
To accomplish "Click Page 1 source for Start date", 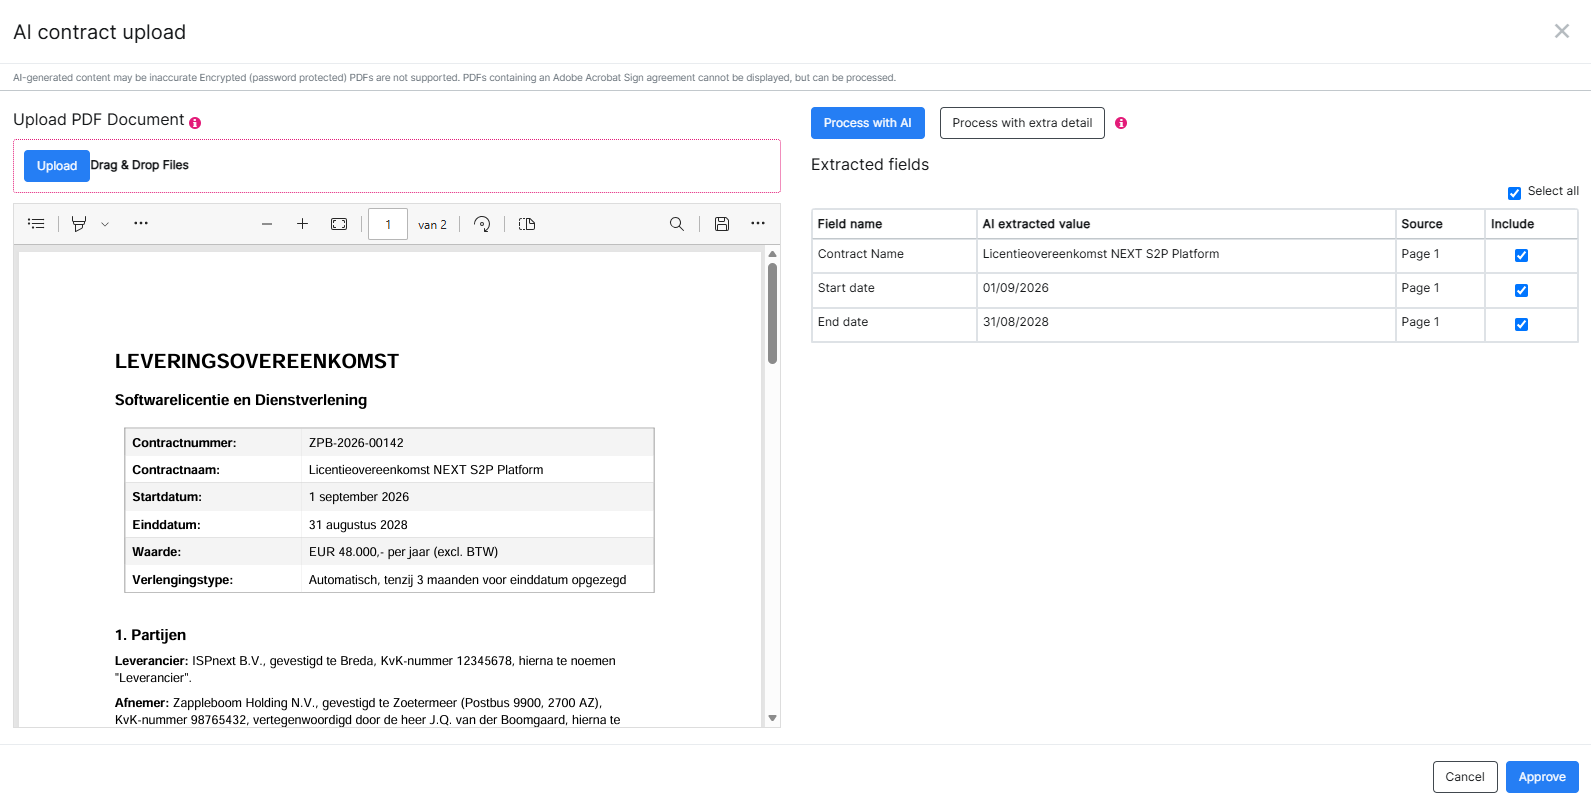I will coord(1420,288).
